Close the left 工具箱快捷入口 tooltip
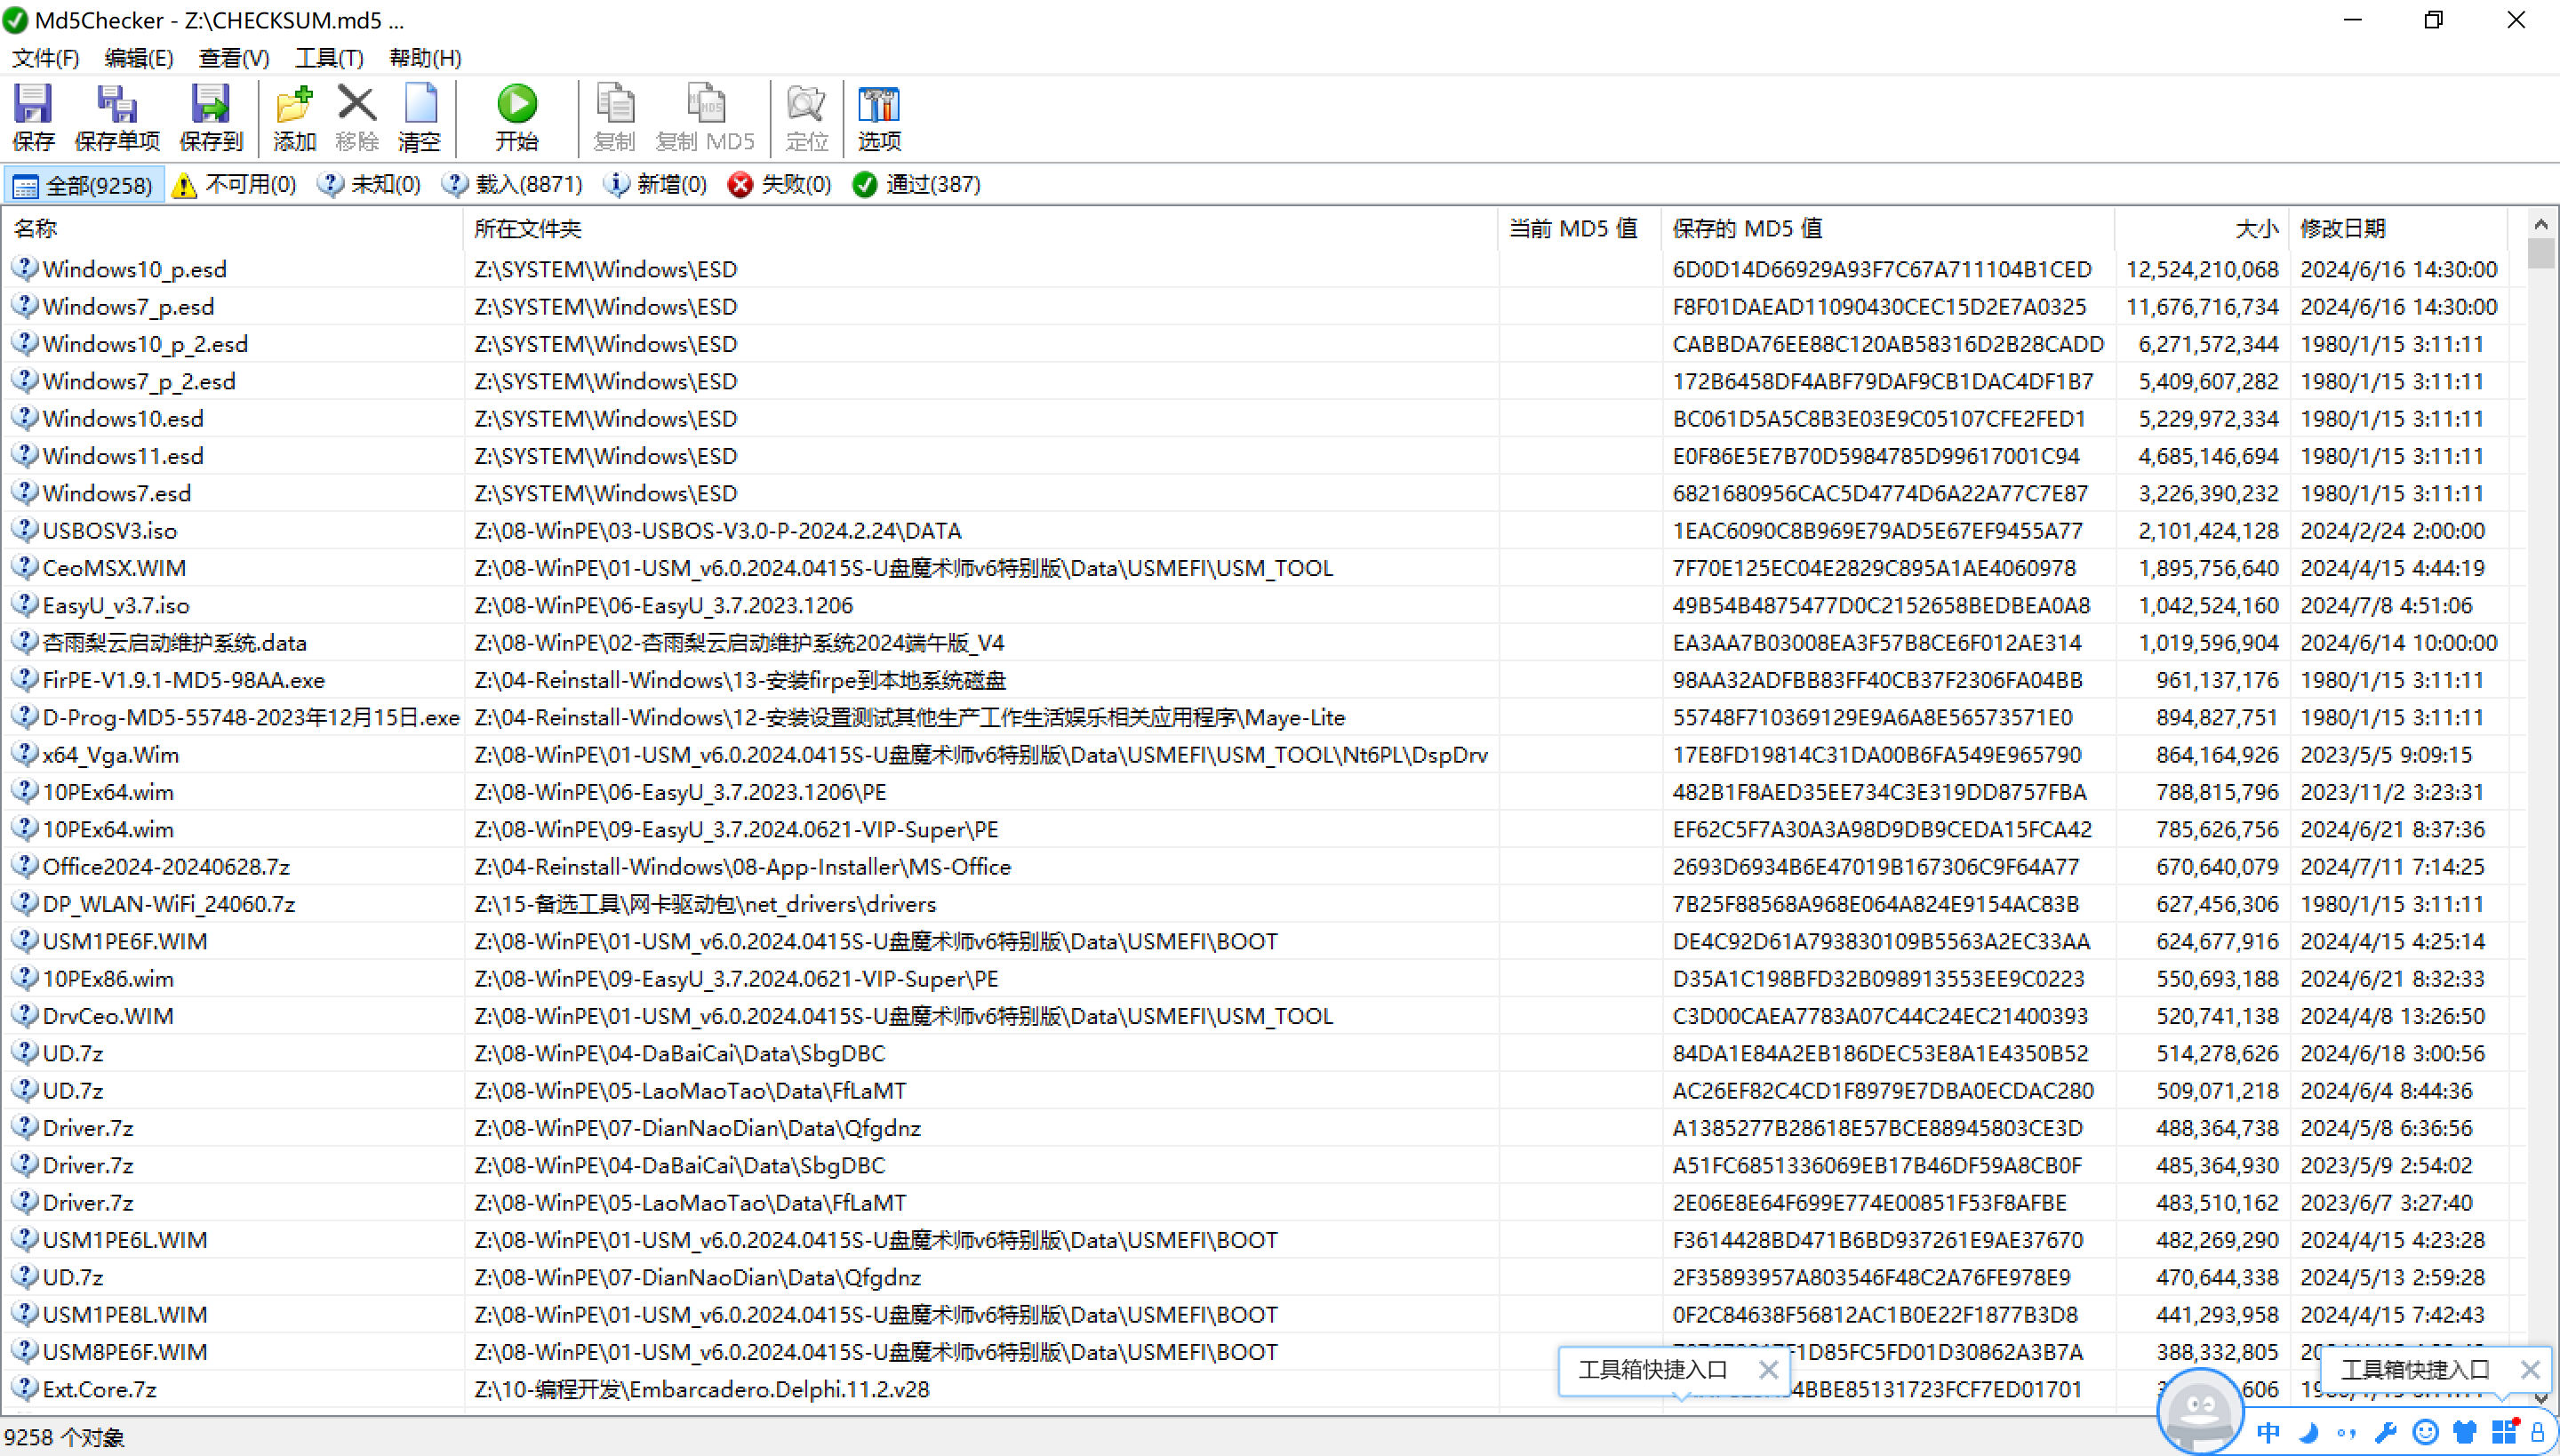Screen dimensions: 2560x1456 point(1768,1369)
